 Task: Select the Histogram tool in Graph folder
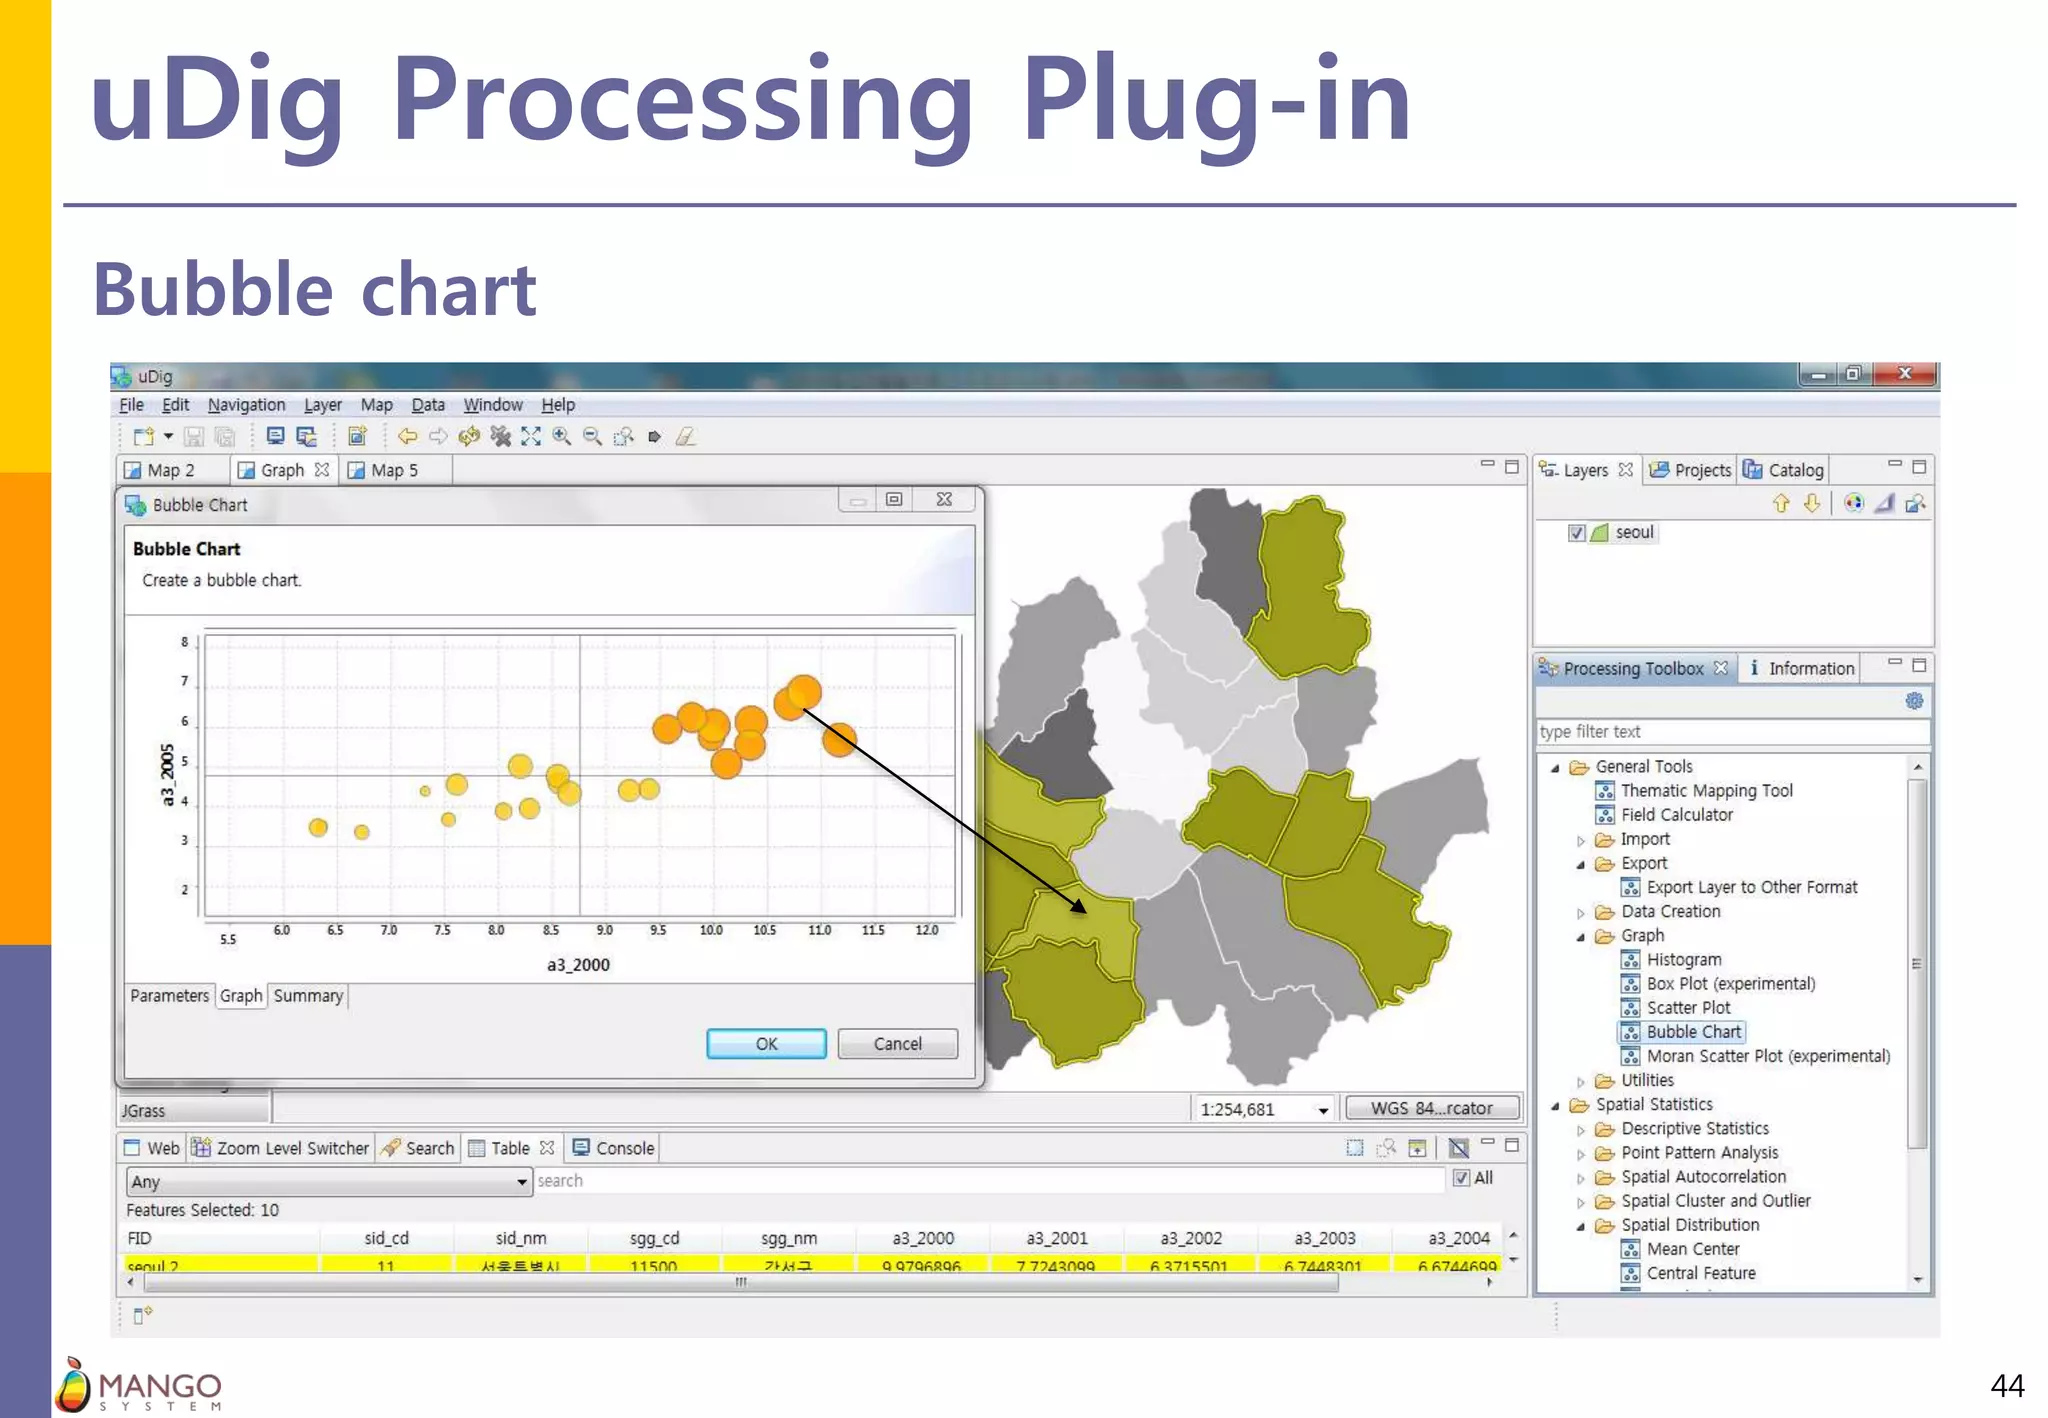click(1683, 960)
